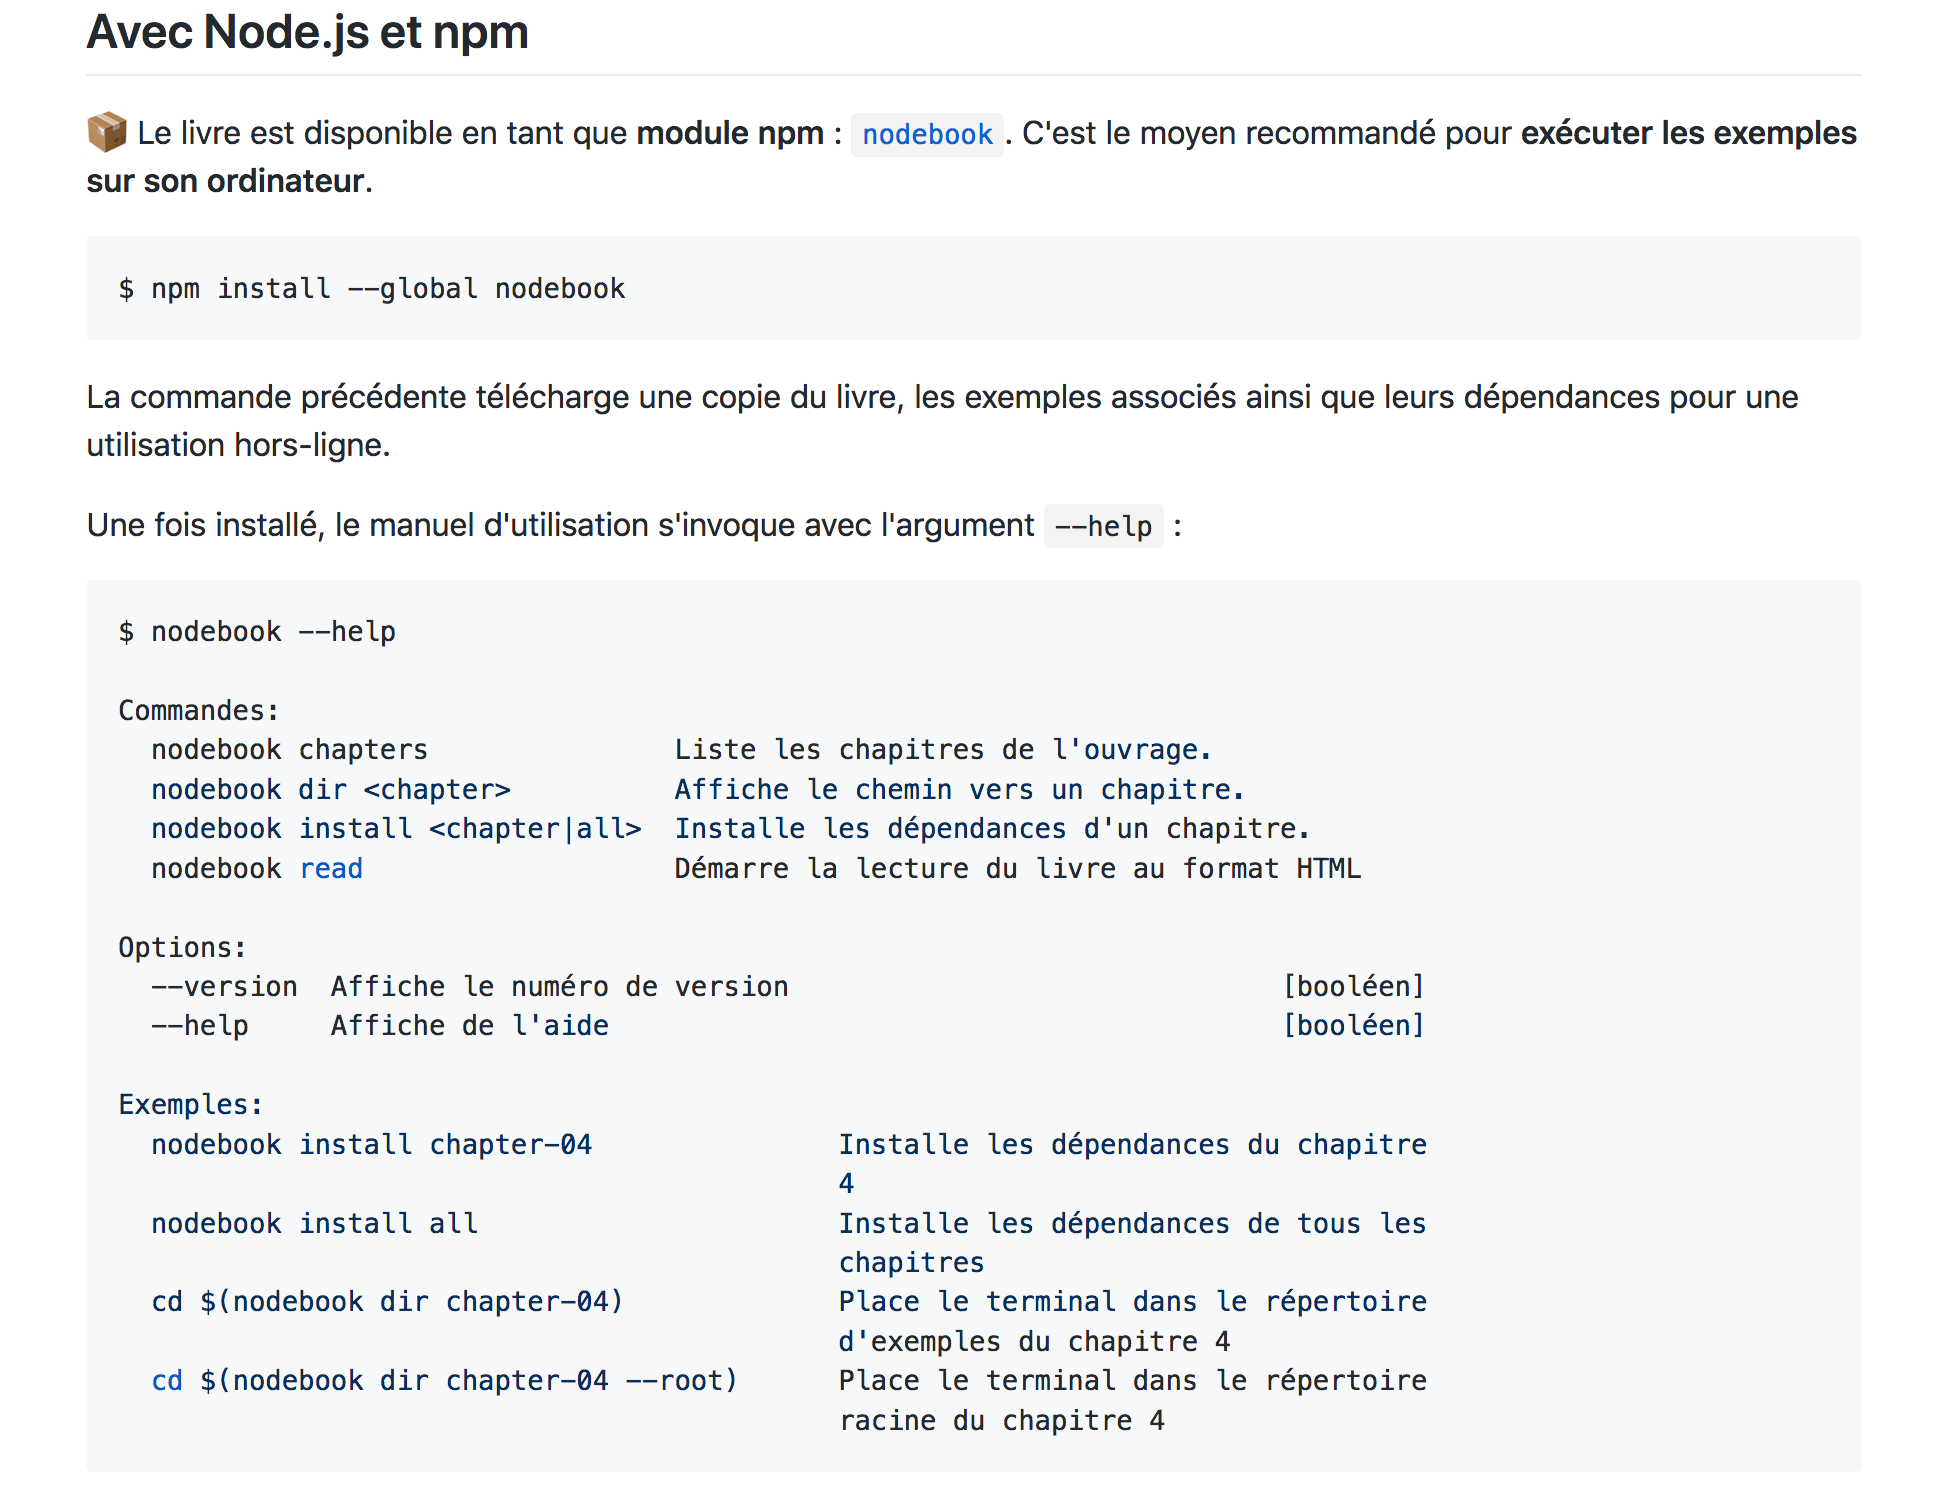Select the nodebook install chapter-04 example
1944x1488 pixels.
coord(371,1143)
